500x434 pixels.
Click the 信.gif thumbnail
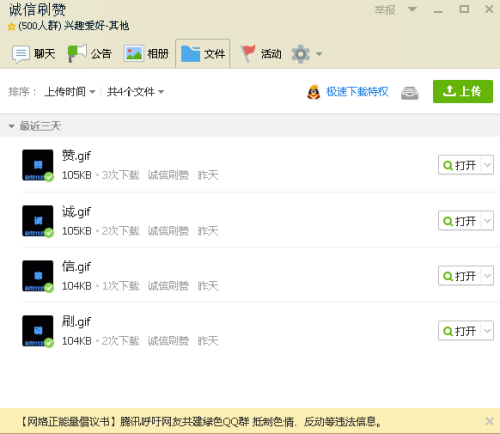[x=38, y=276]
